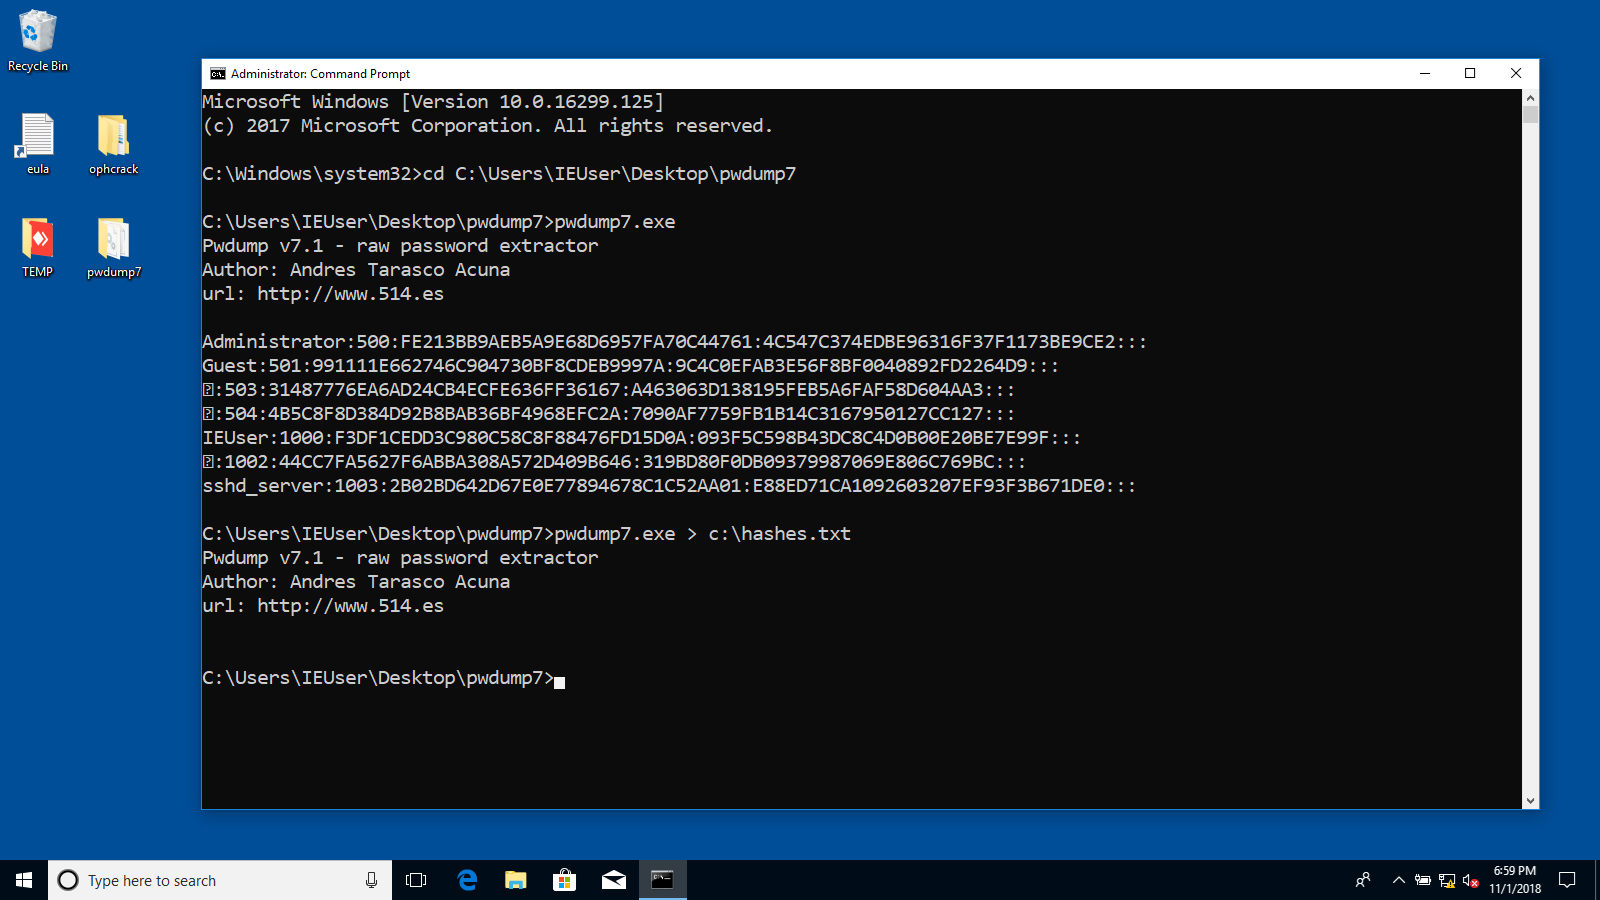Open the Command Prompt system menu icon

tap(217, 74)
